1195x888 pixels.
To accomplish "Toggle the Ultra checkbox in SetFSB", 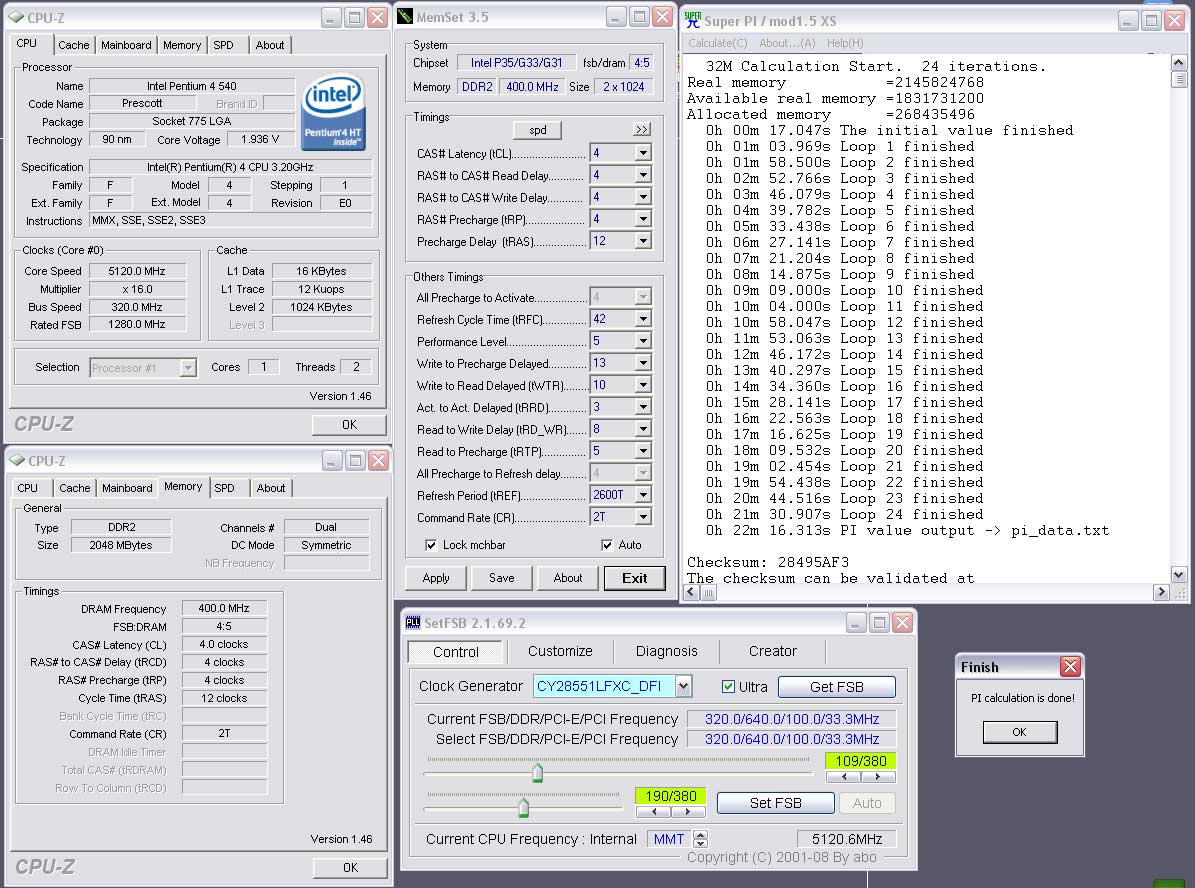I will point(728,687).
